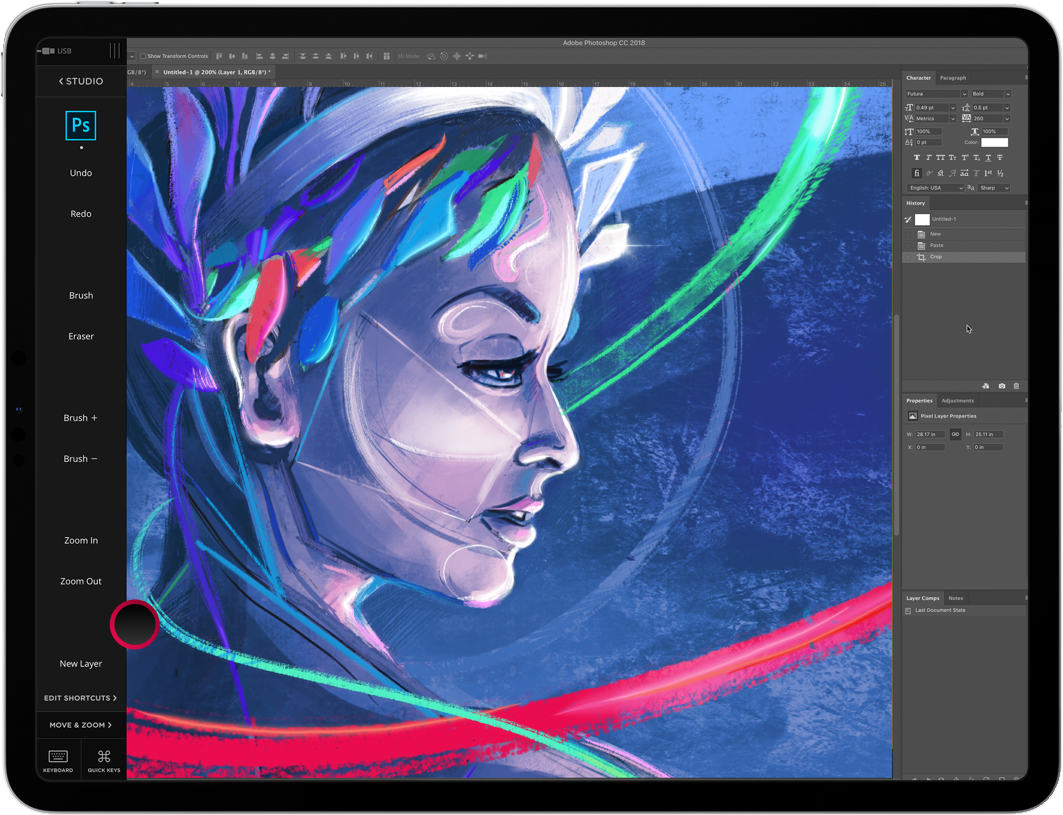Viewport: 1063px width, 815px height.
Task: Select Layer Comps tab
Action: tap(923, 598)
